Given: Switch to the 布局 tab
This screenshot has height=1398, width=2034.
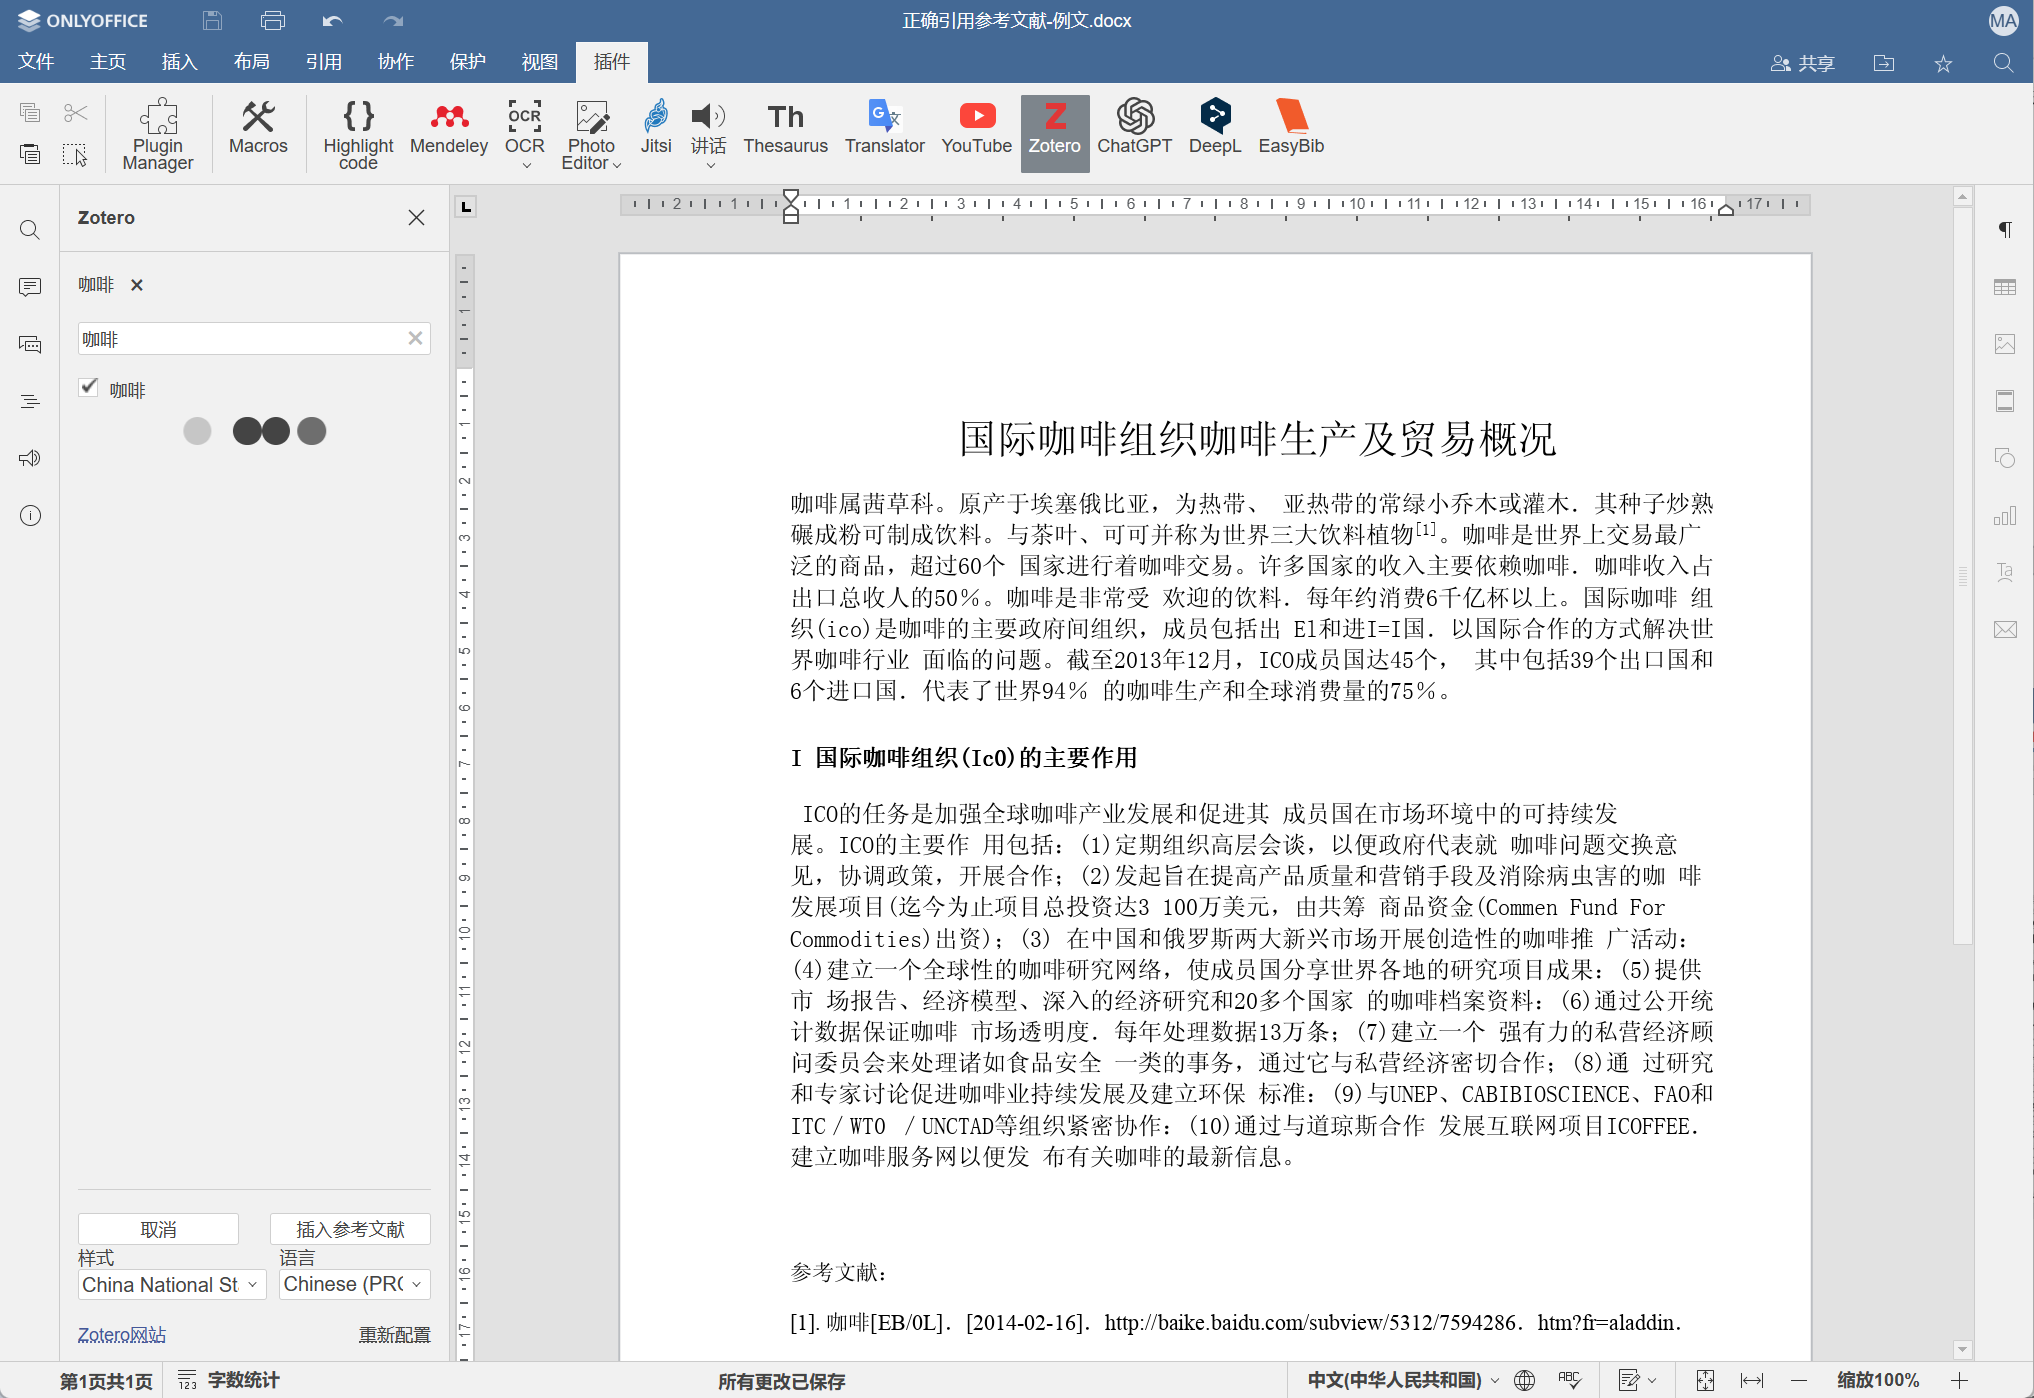Looking at the screenshot, I should tap(251, 62).
